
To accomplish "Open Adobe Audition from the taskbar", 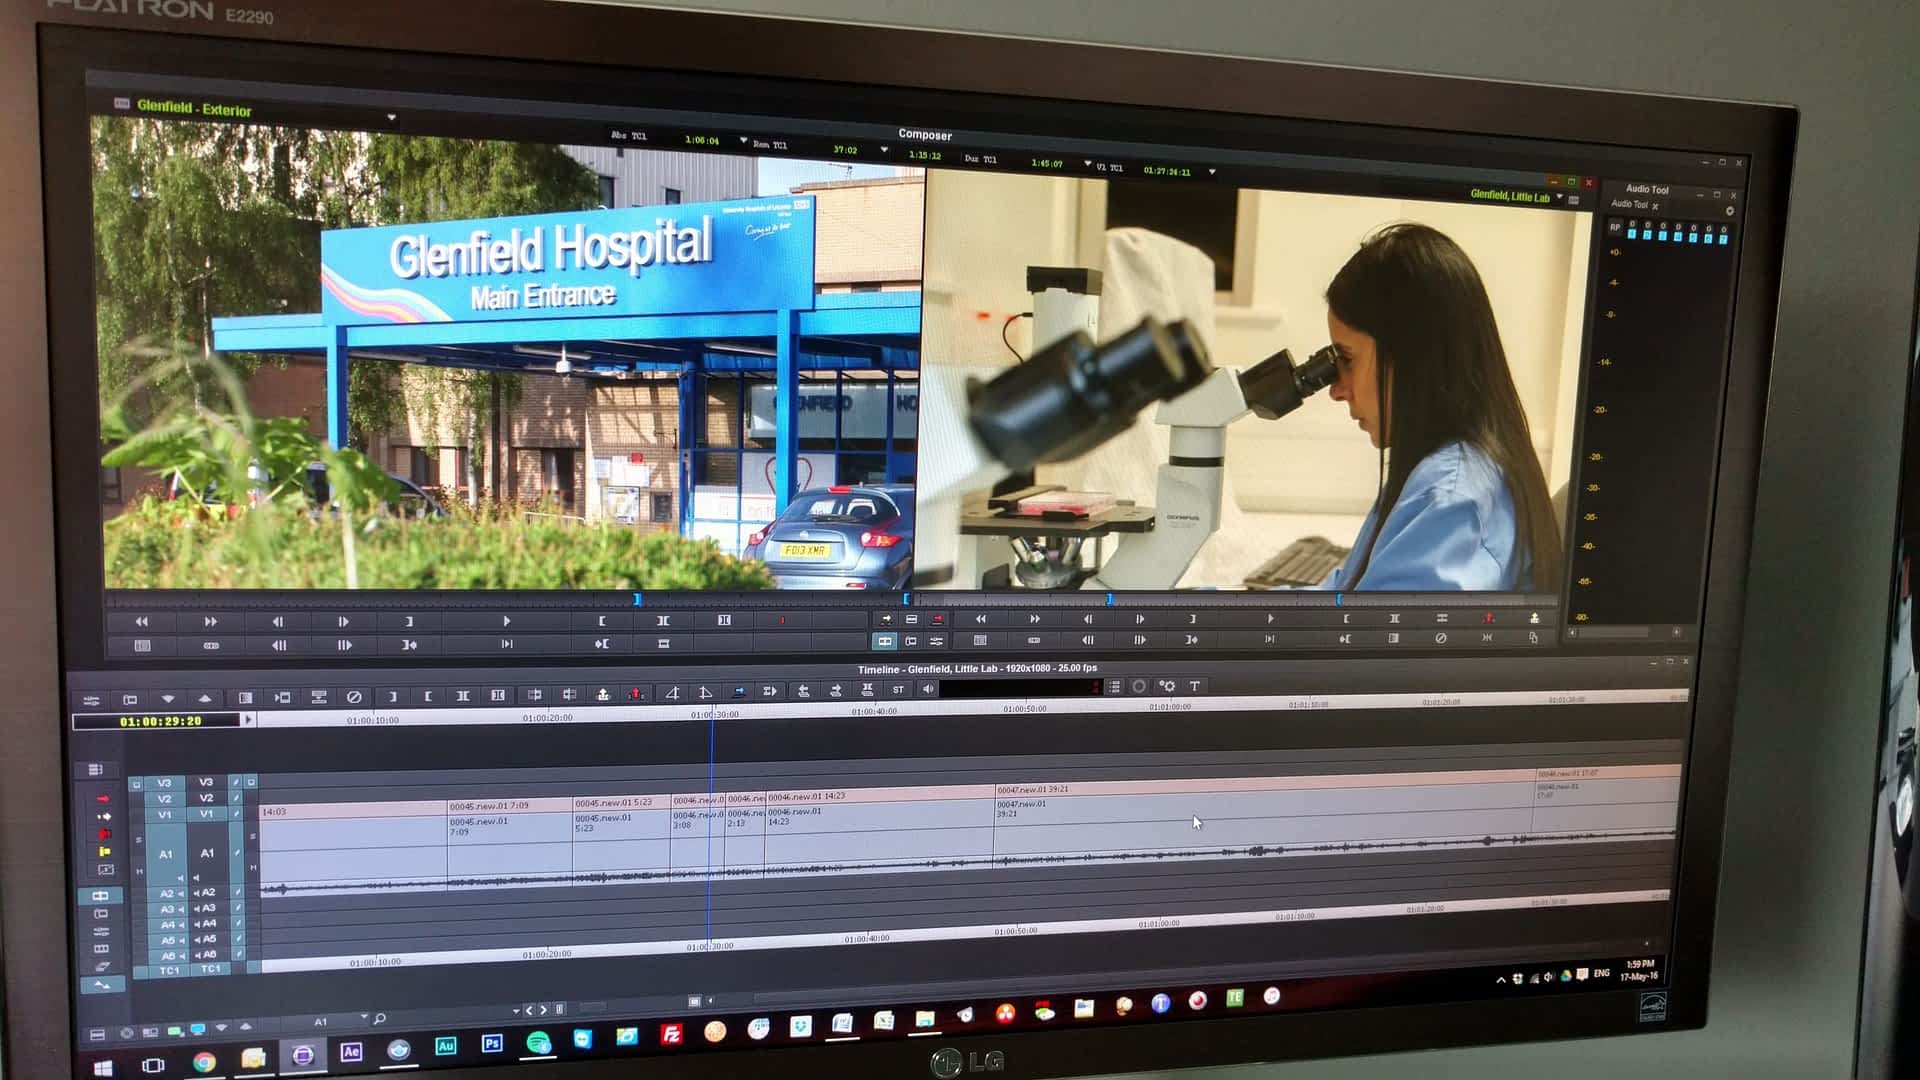I will pos(446,1046).
